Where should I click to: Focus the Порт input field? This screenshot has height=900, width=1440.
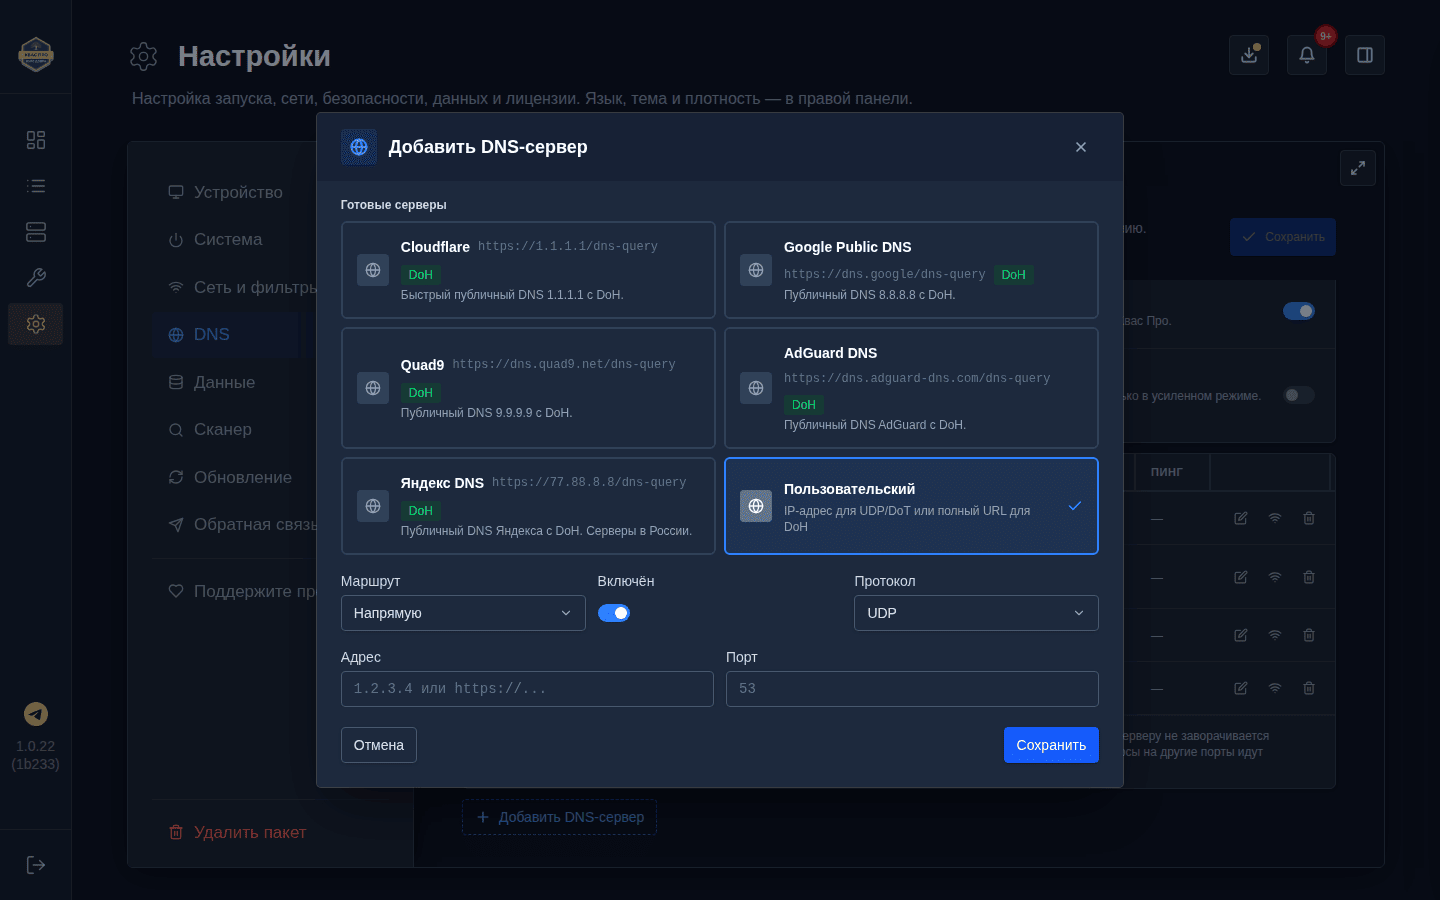912,689
